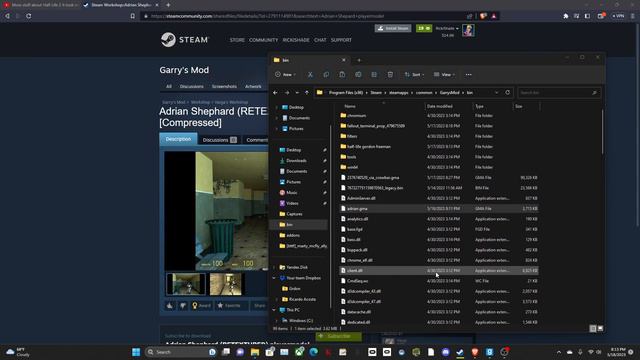
Task: Click the Delete trash icon in Explorer toolbar
Action: (x=390, y=75)
